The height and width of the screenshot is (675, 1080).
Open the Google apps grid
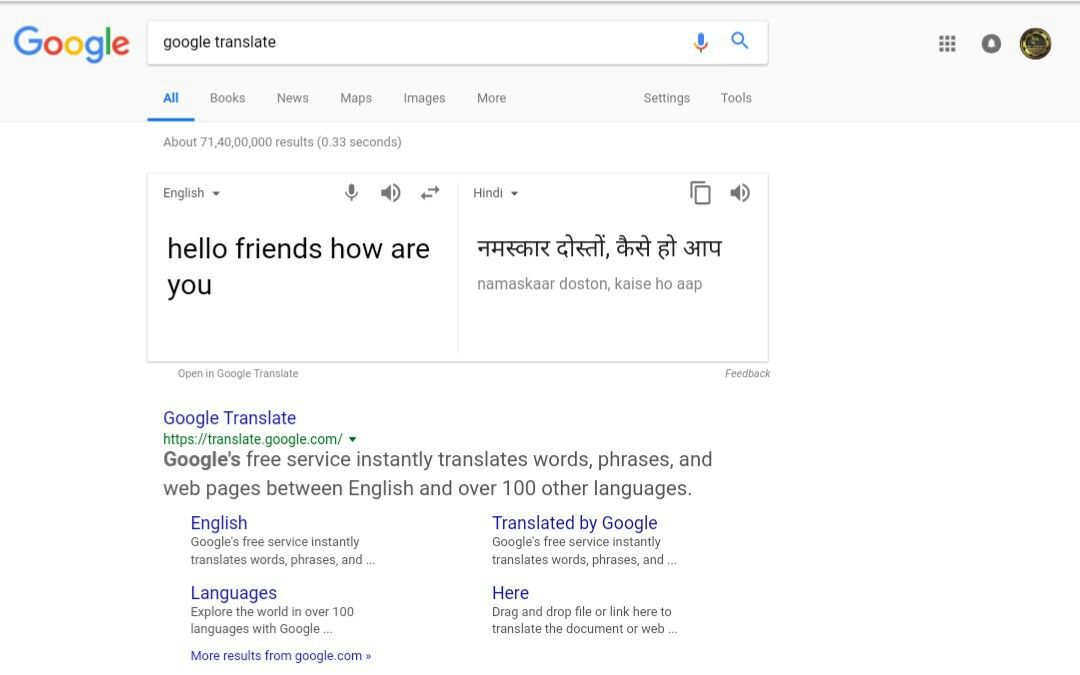point(947,43)
